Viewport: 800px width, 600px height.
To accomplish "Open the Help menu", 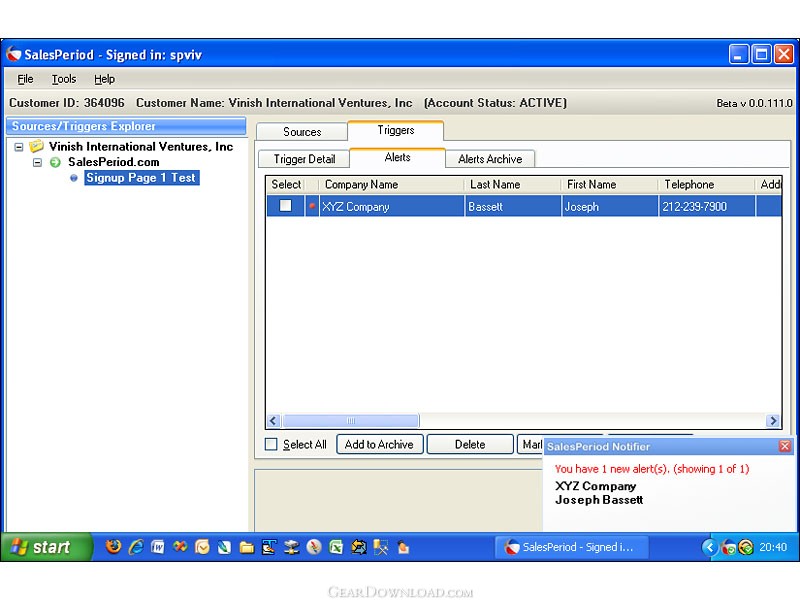I will (x=104, y=79).
